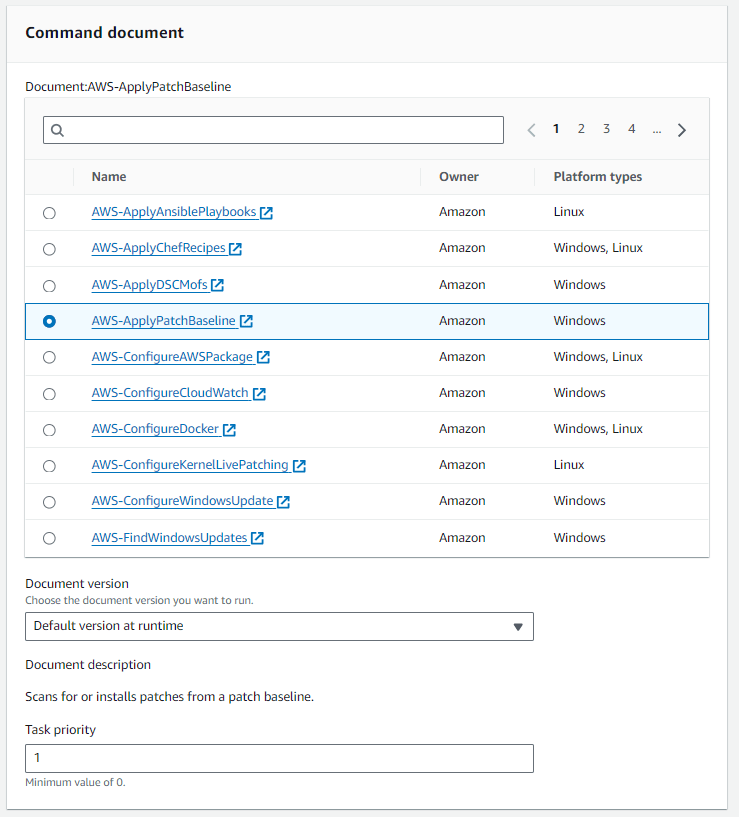The image size is (739, 817).
Task: Open external link icon beside AWS-ApplyDSCMofs
Action: coord(217,285)
